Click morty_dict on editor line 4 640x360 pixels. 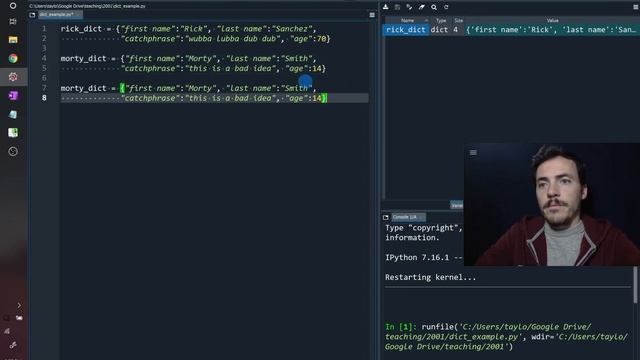(83, 59)
